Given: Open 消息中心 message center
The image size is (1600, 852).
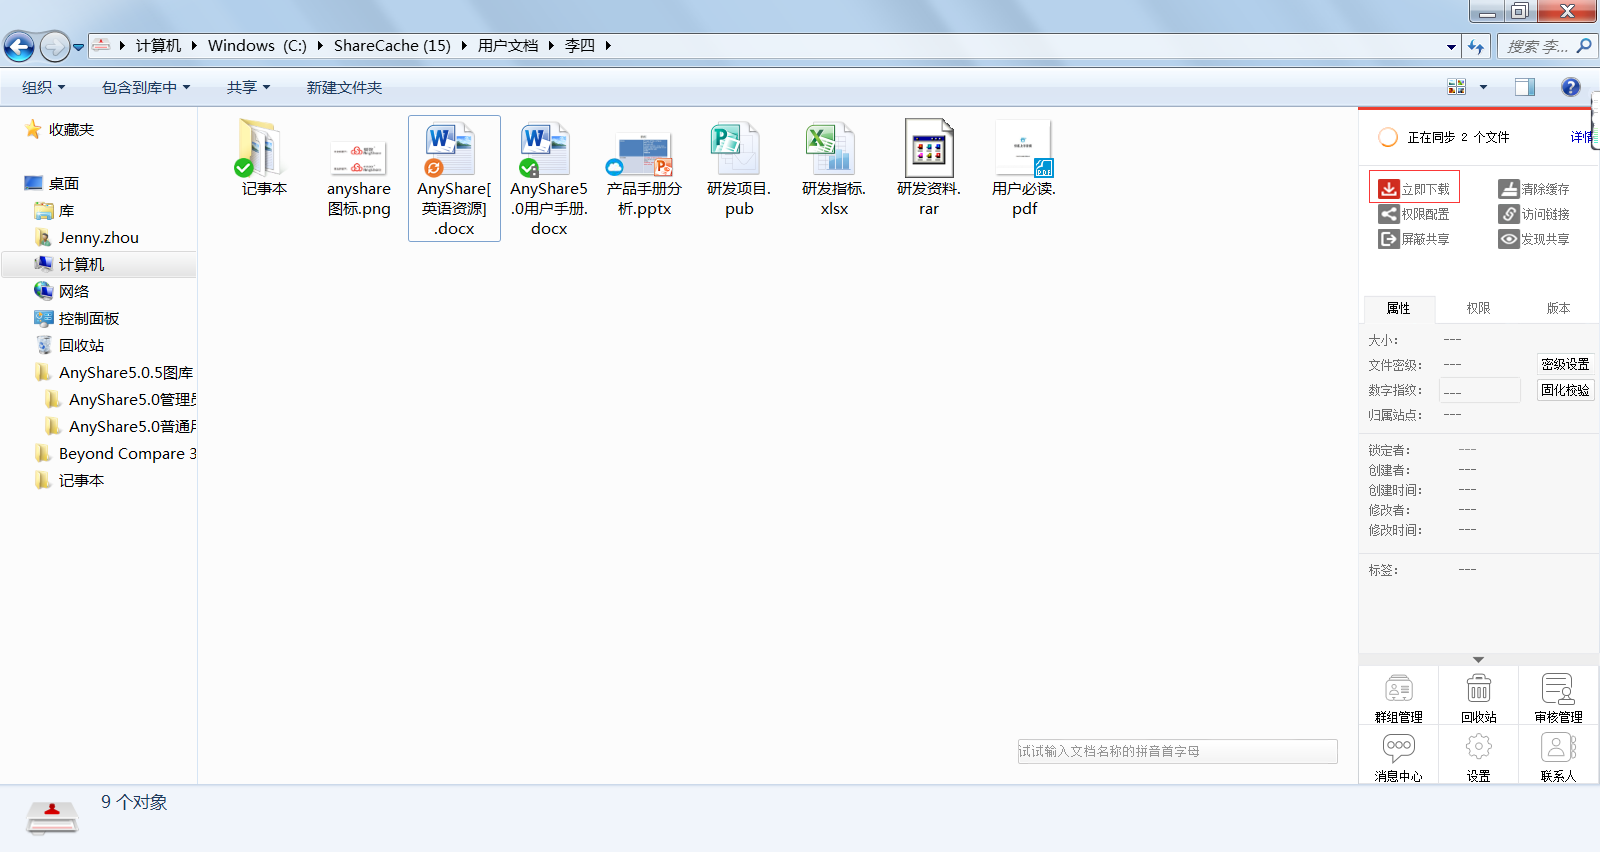Looking at the screenshot, I should point(1398,757).
